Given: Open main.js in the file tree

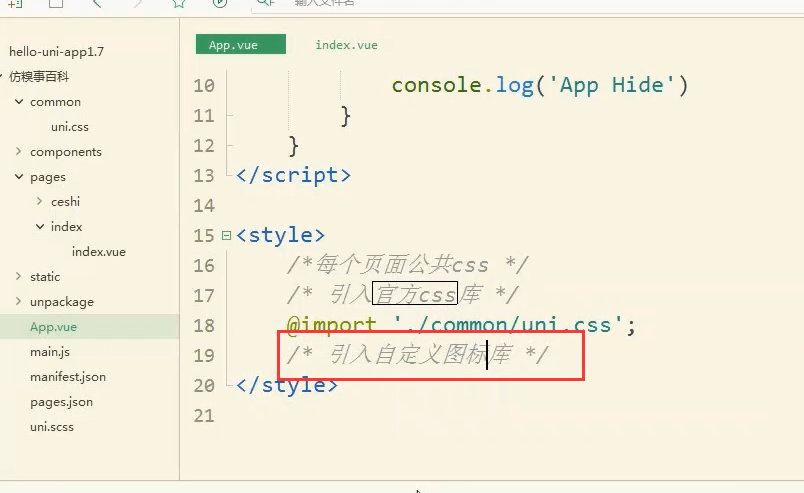Looking at the screenshot, I should [x=50, y=352].
